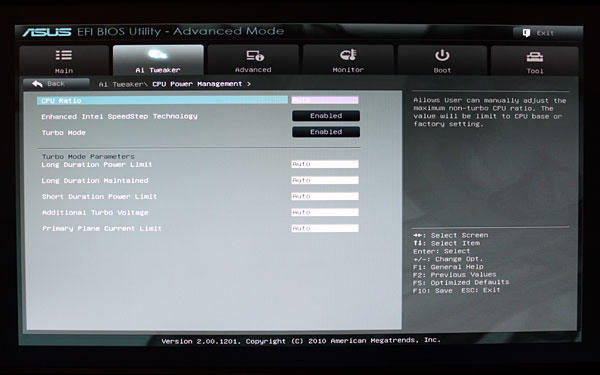Open the Advanced tab icon
Image resolution: width=600 pixels, height=375 pixels.
(255, 55)
